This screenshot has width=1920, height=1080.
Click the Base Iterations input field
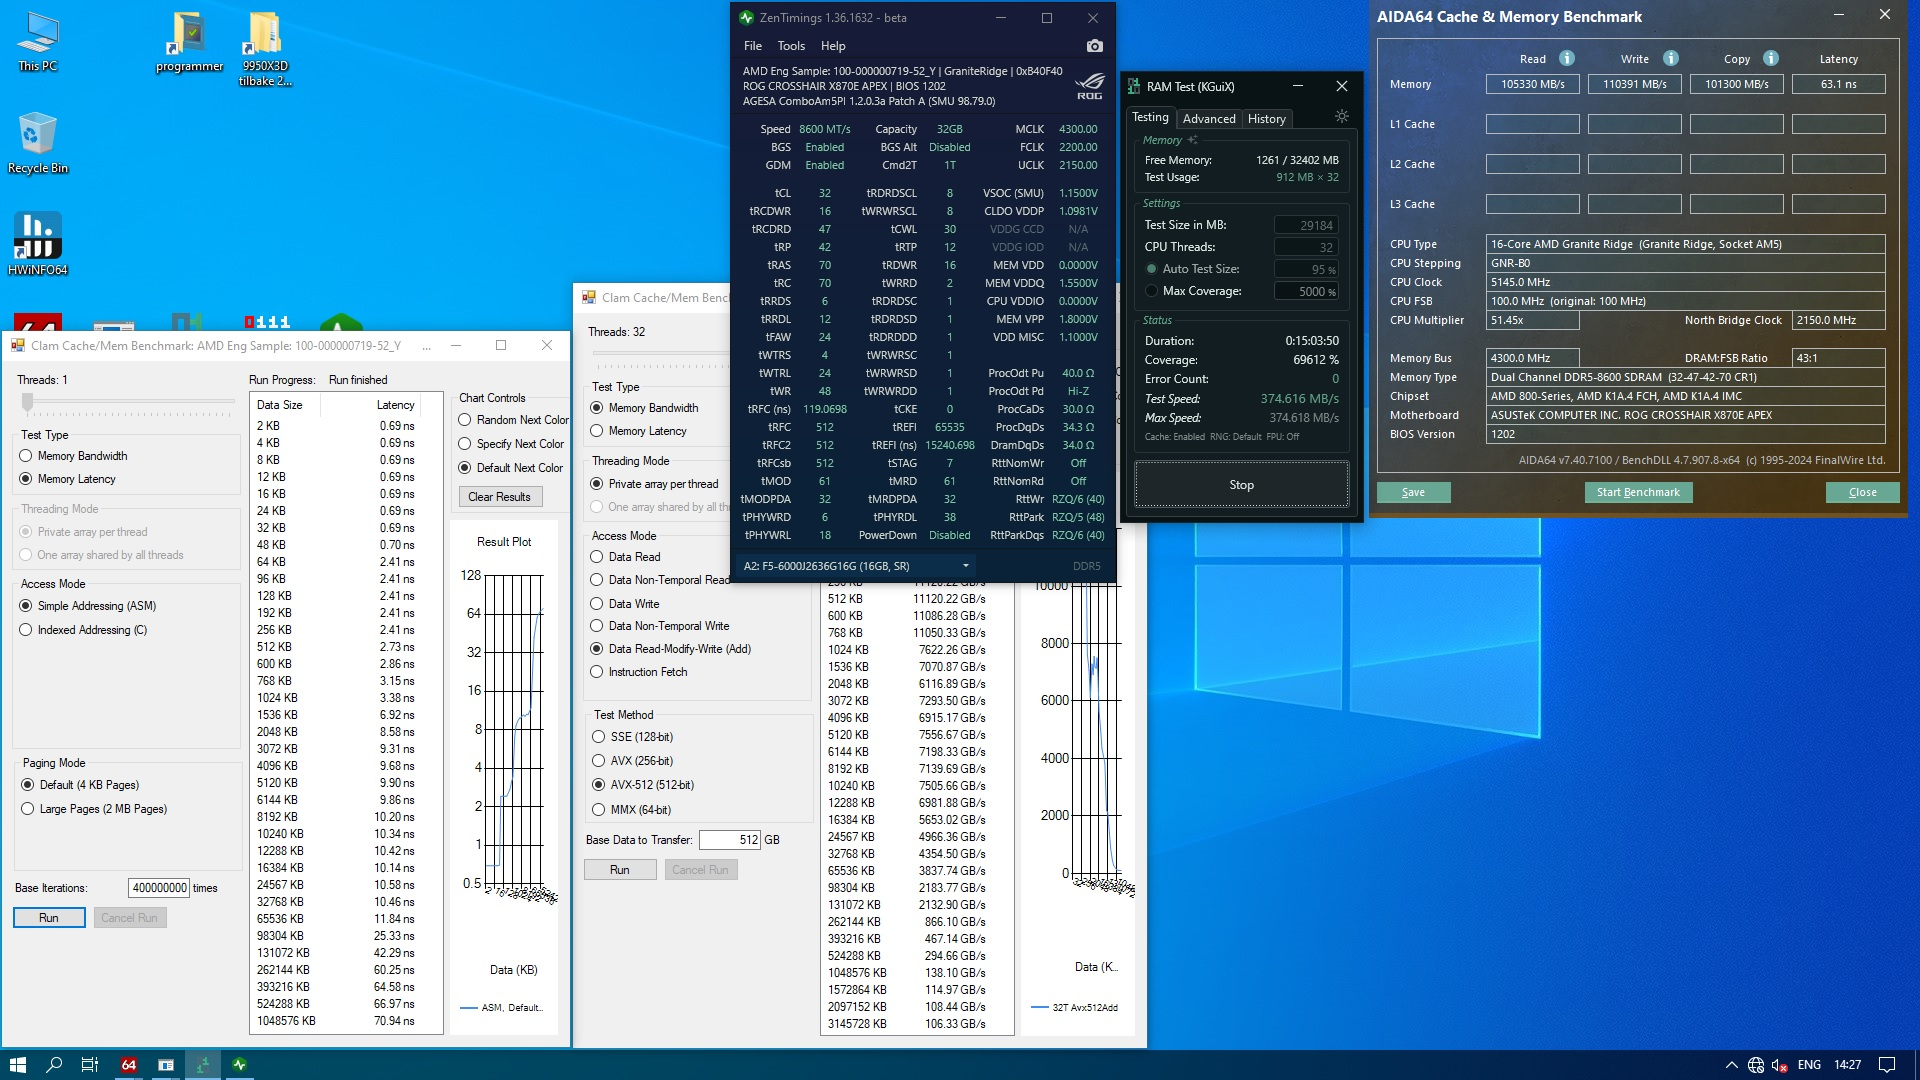click(x=159, y=888)
